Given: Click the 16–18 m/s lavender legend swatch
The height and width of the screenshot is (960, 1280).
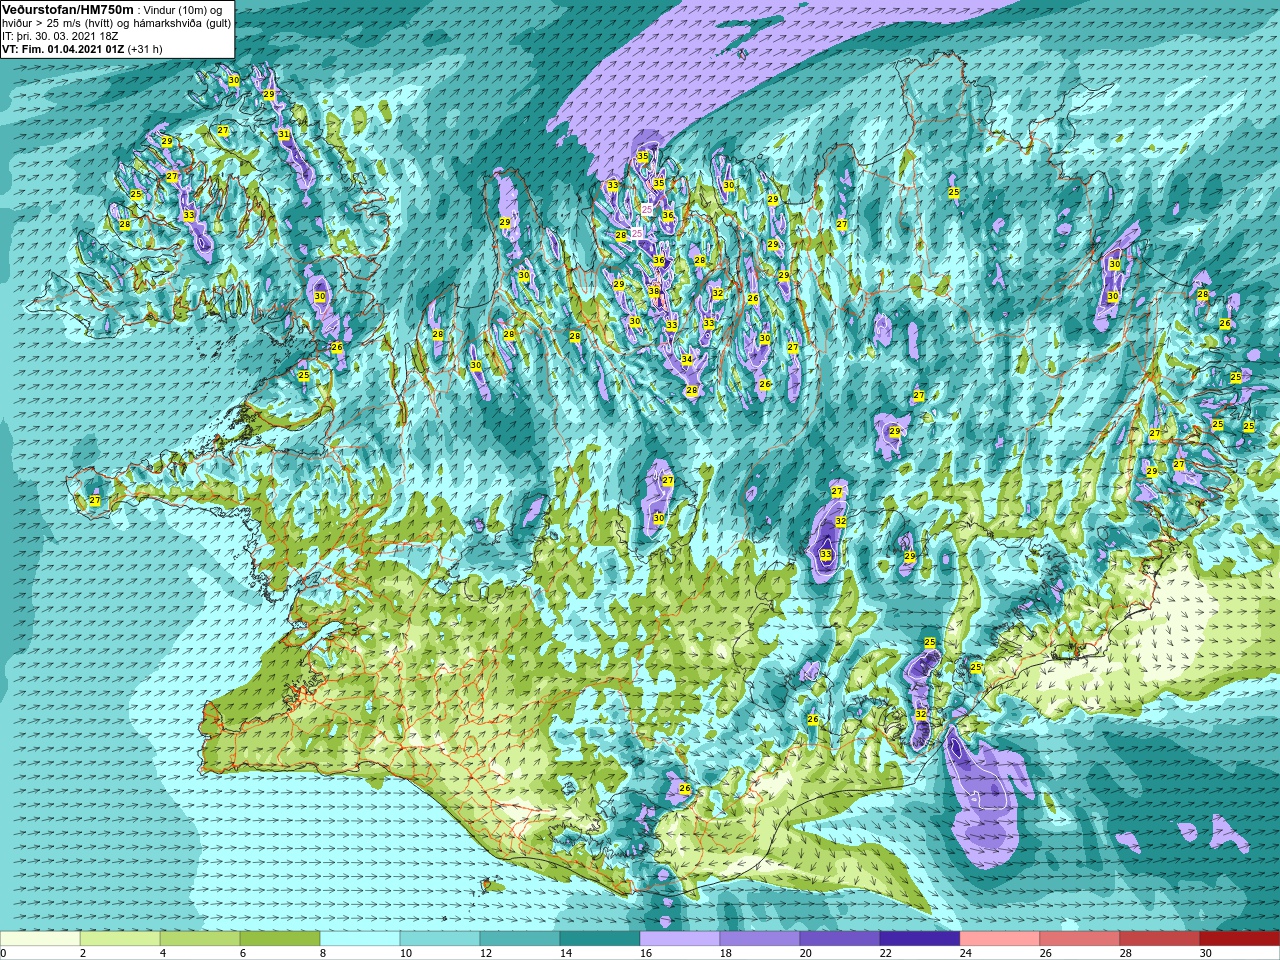Looking at the screenshot, I should pos(680,939).
